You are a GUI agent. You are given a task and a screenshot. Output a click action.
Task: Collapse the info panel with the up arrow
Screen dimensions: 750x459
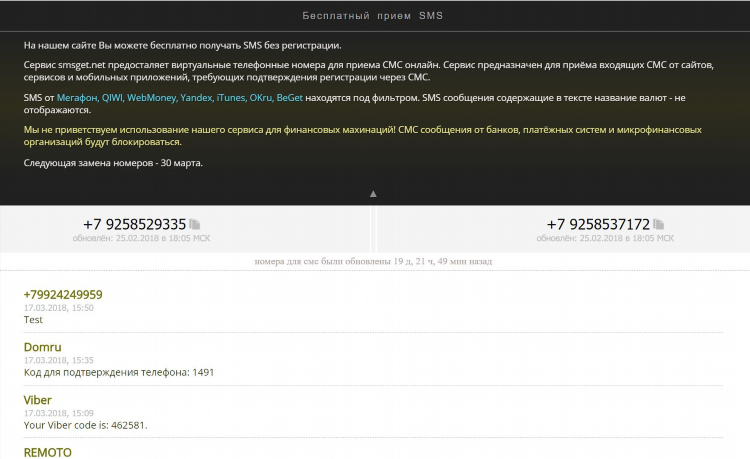pyautogui.click(x=373, y=194)
